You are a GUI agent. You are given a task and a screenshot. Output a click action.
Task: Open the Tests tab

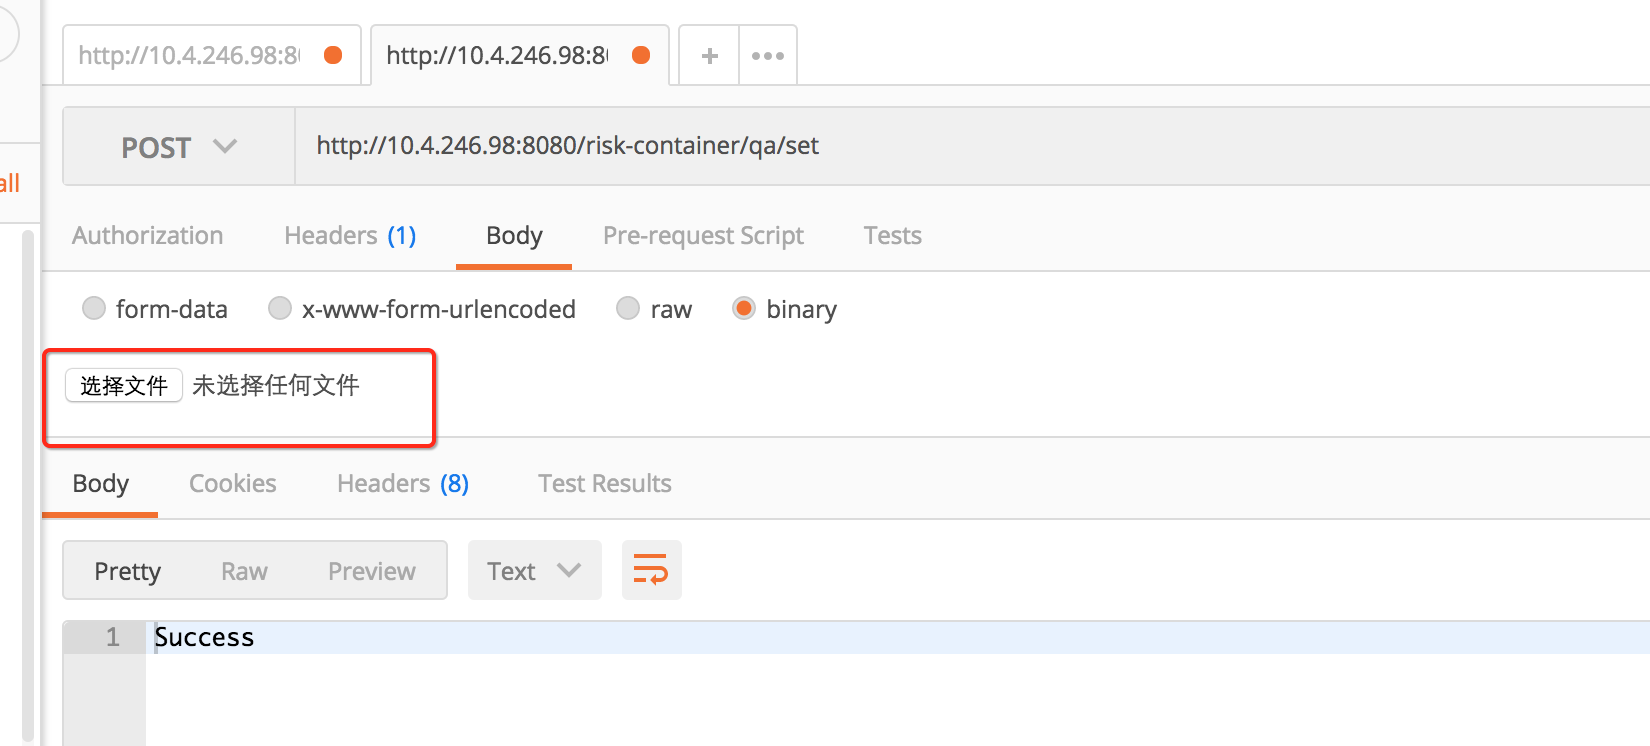(892, 236)
